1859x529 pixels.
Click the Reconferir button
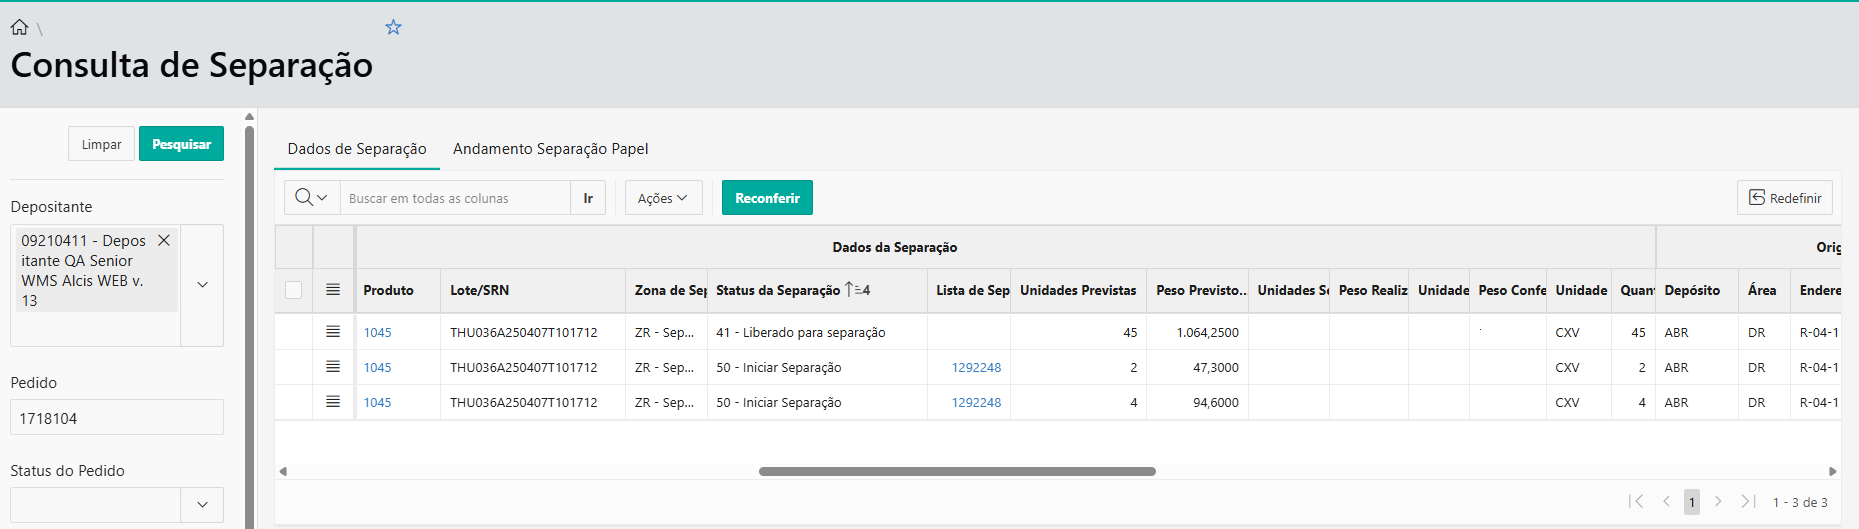point(767,198)
